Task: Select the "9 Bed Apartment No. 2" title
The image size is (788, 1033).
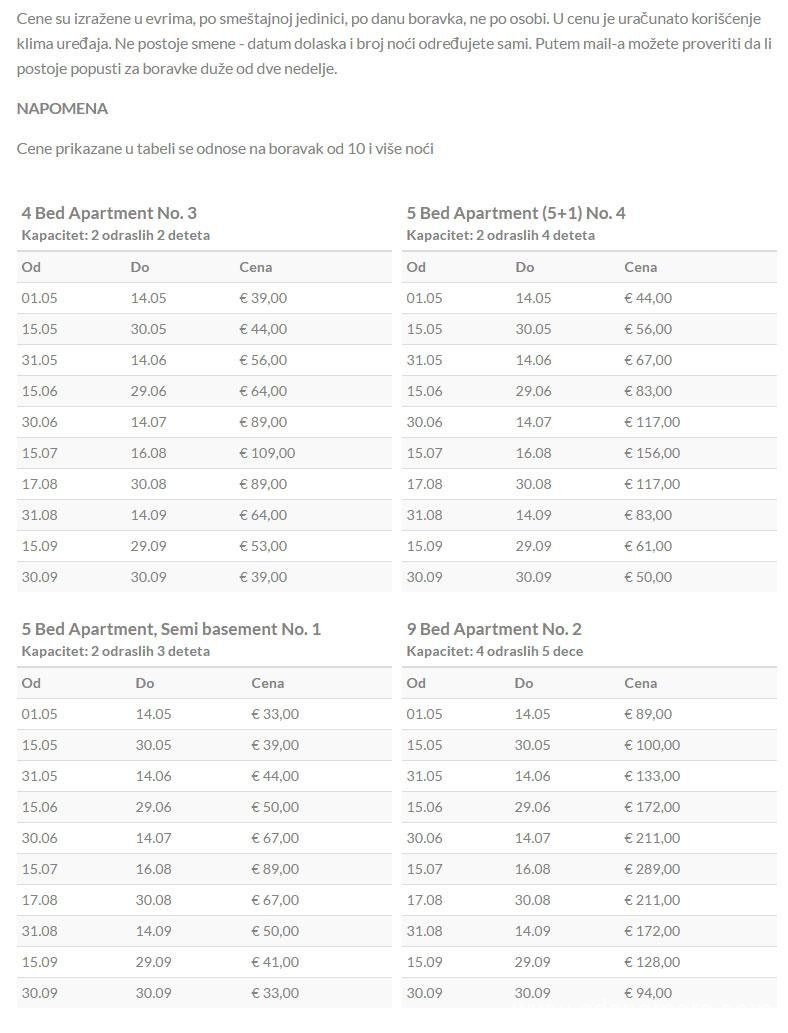Action: 494,629
